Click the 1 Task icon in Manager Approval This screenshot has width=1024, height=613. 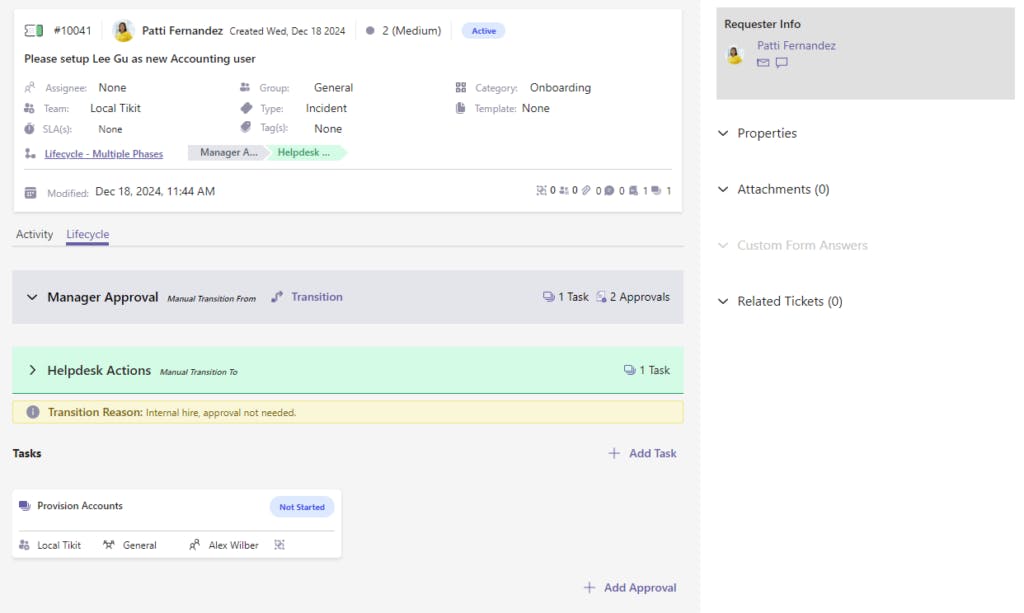[549, 297]
